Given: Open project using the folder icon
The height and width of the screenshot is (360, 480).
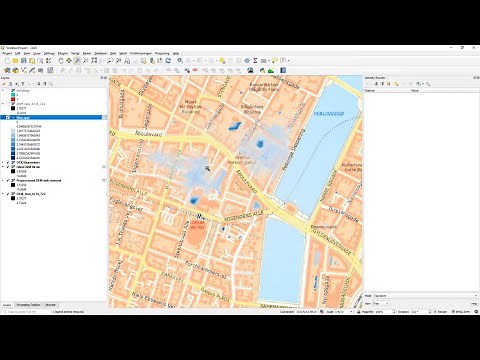Looking at the screenshot, I should point(15,61).
